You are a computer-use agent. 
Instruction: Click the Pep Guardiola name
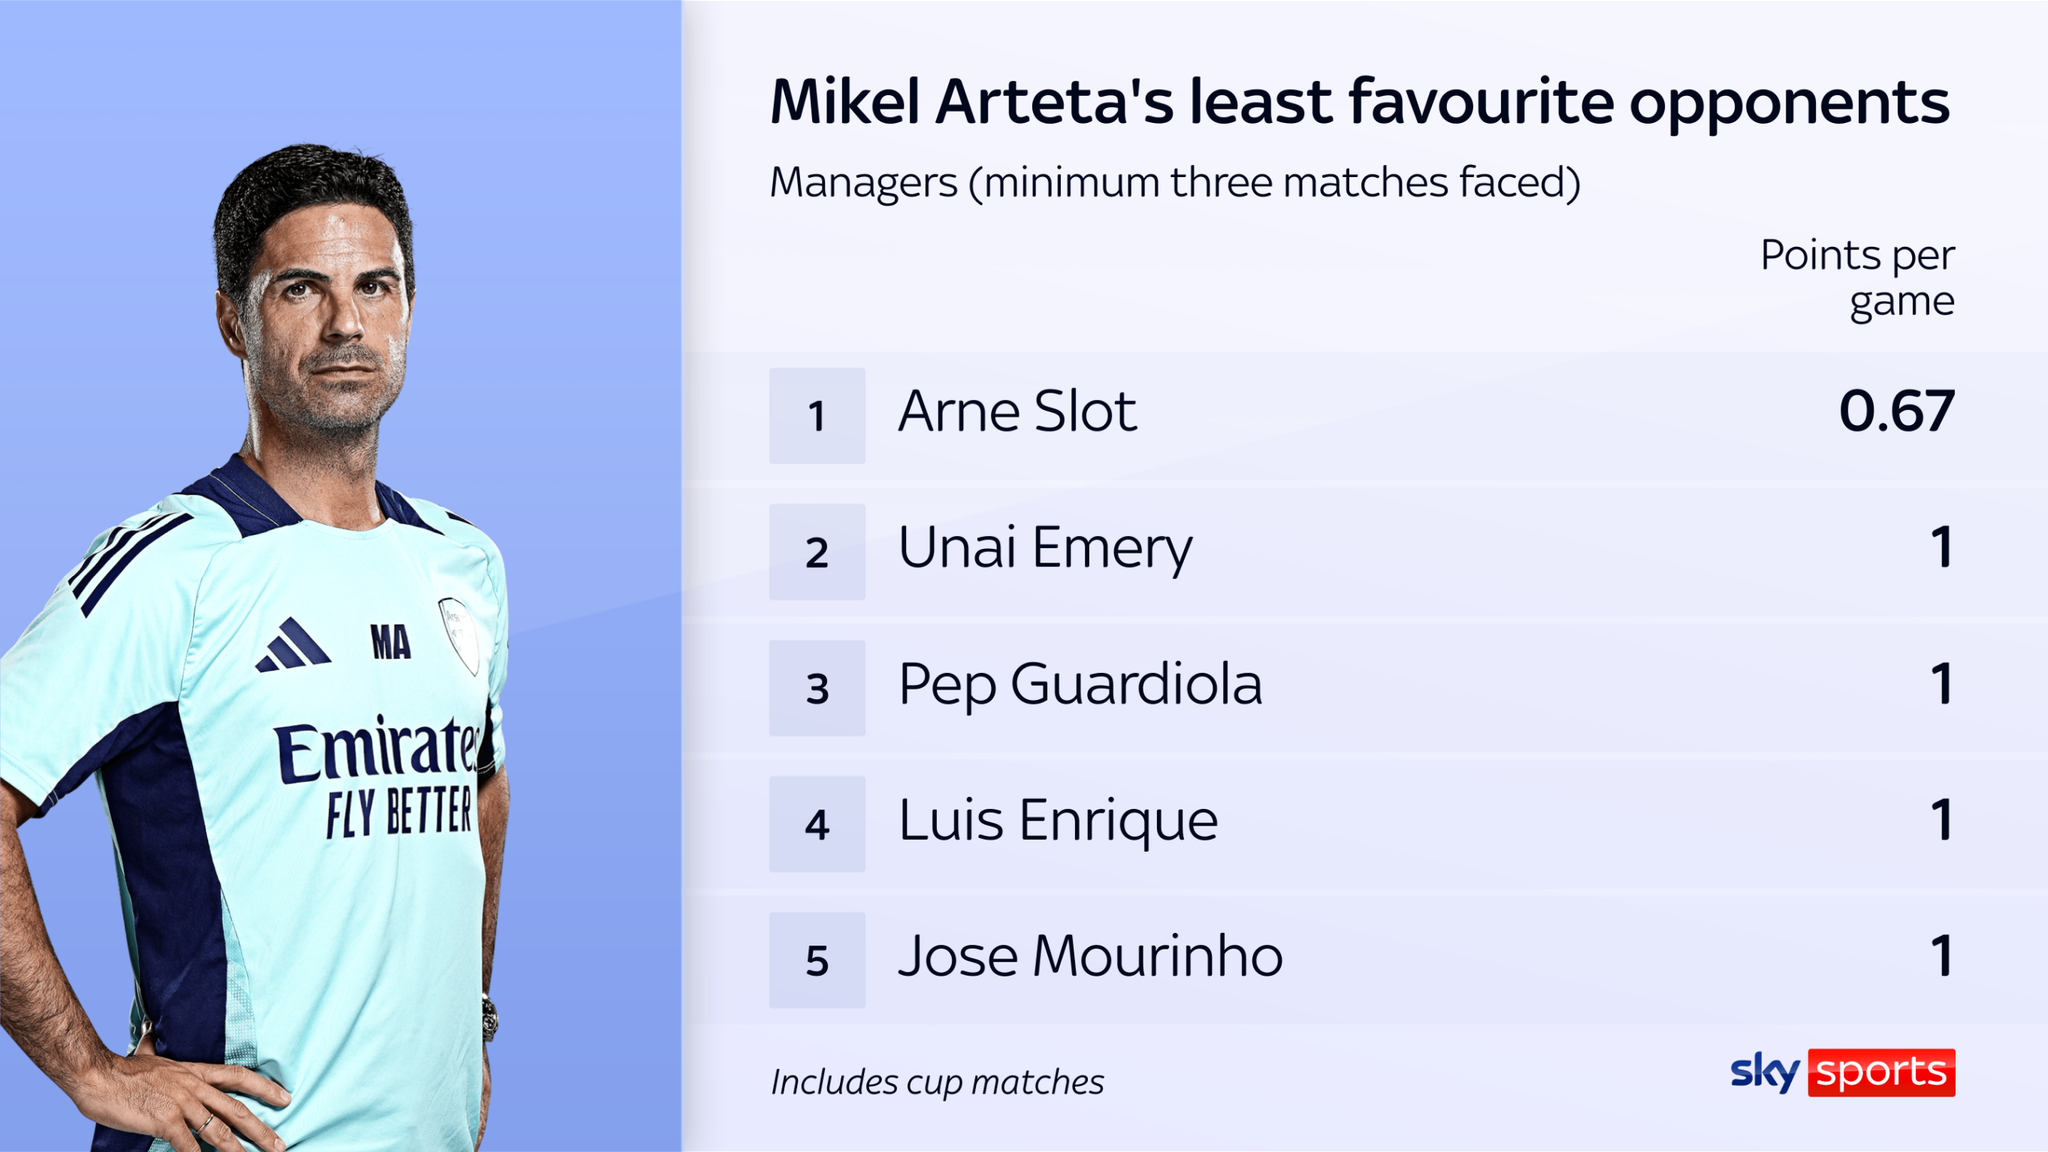[x=1080, y=685]
